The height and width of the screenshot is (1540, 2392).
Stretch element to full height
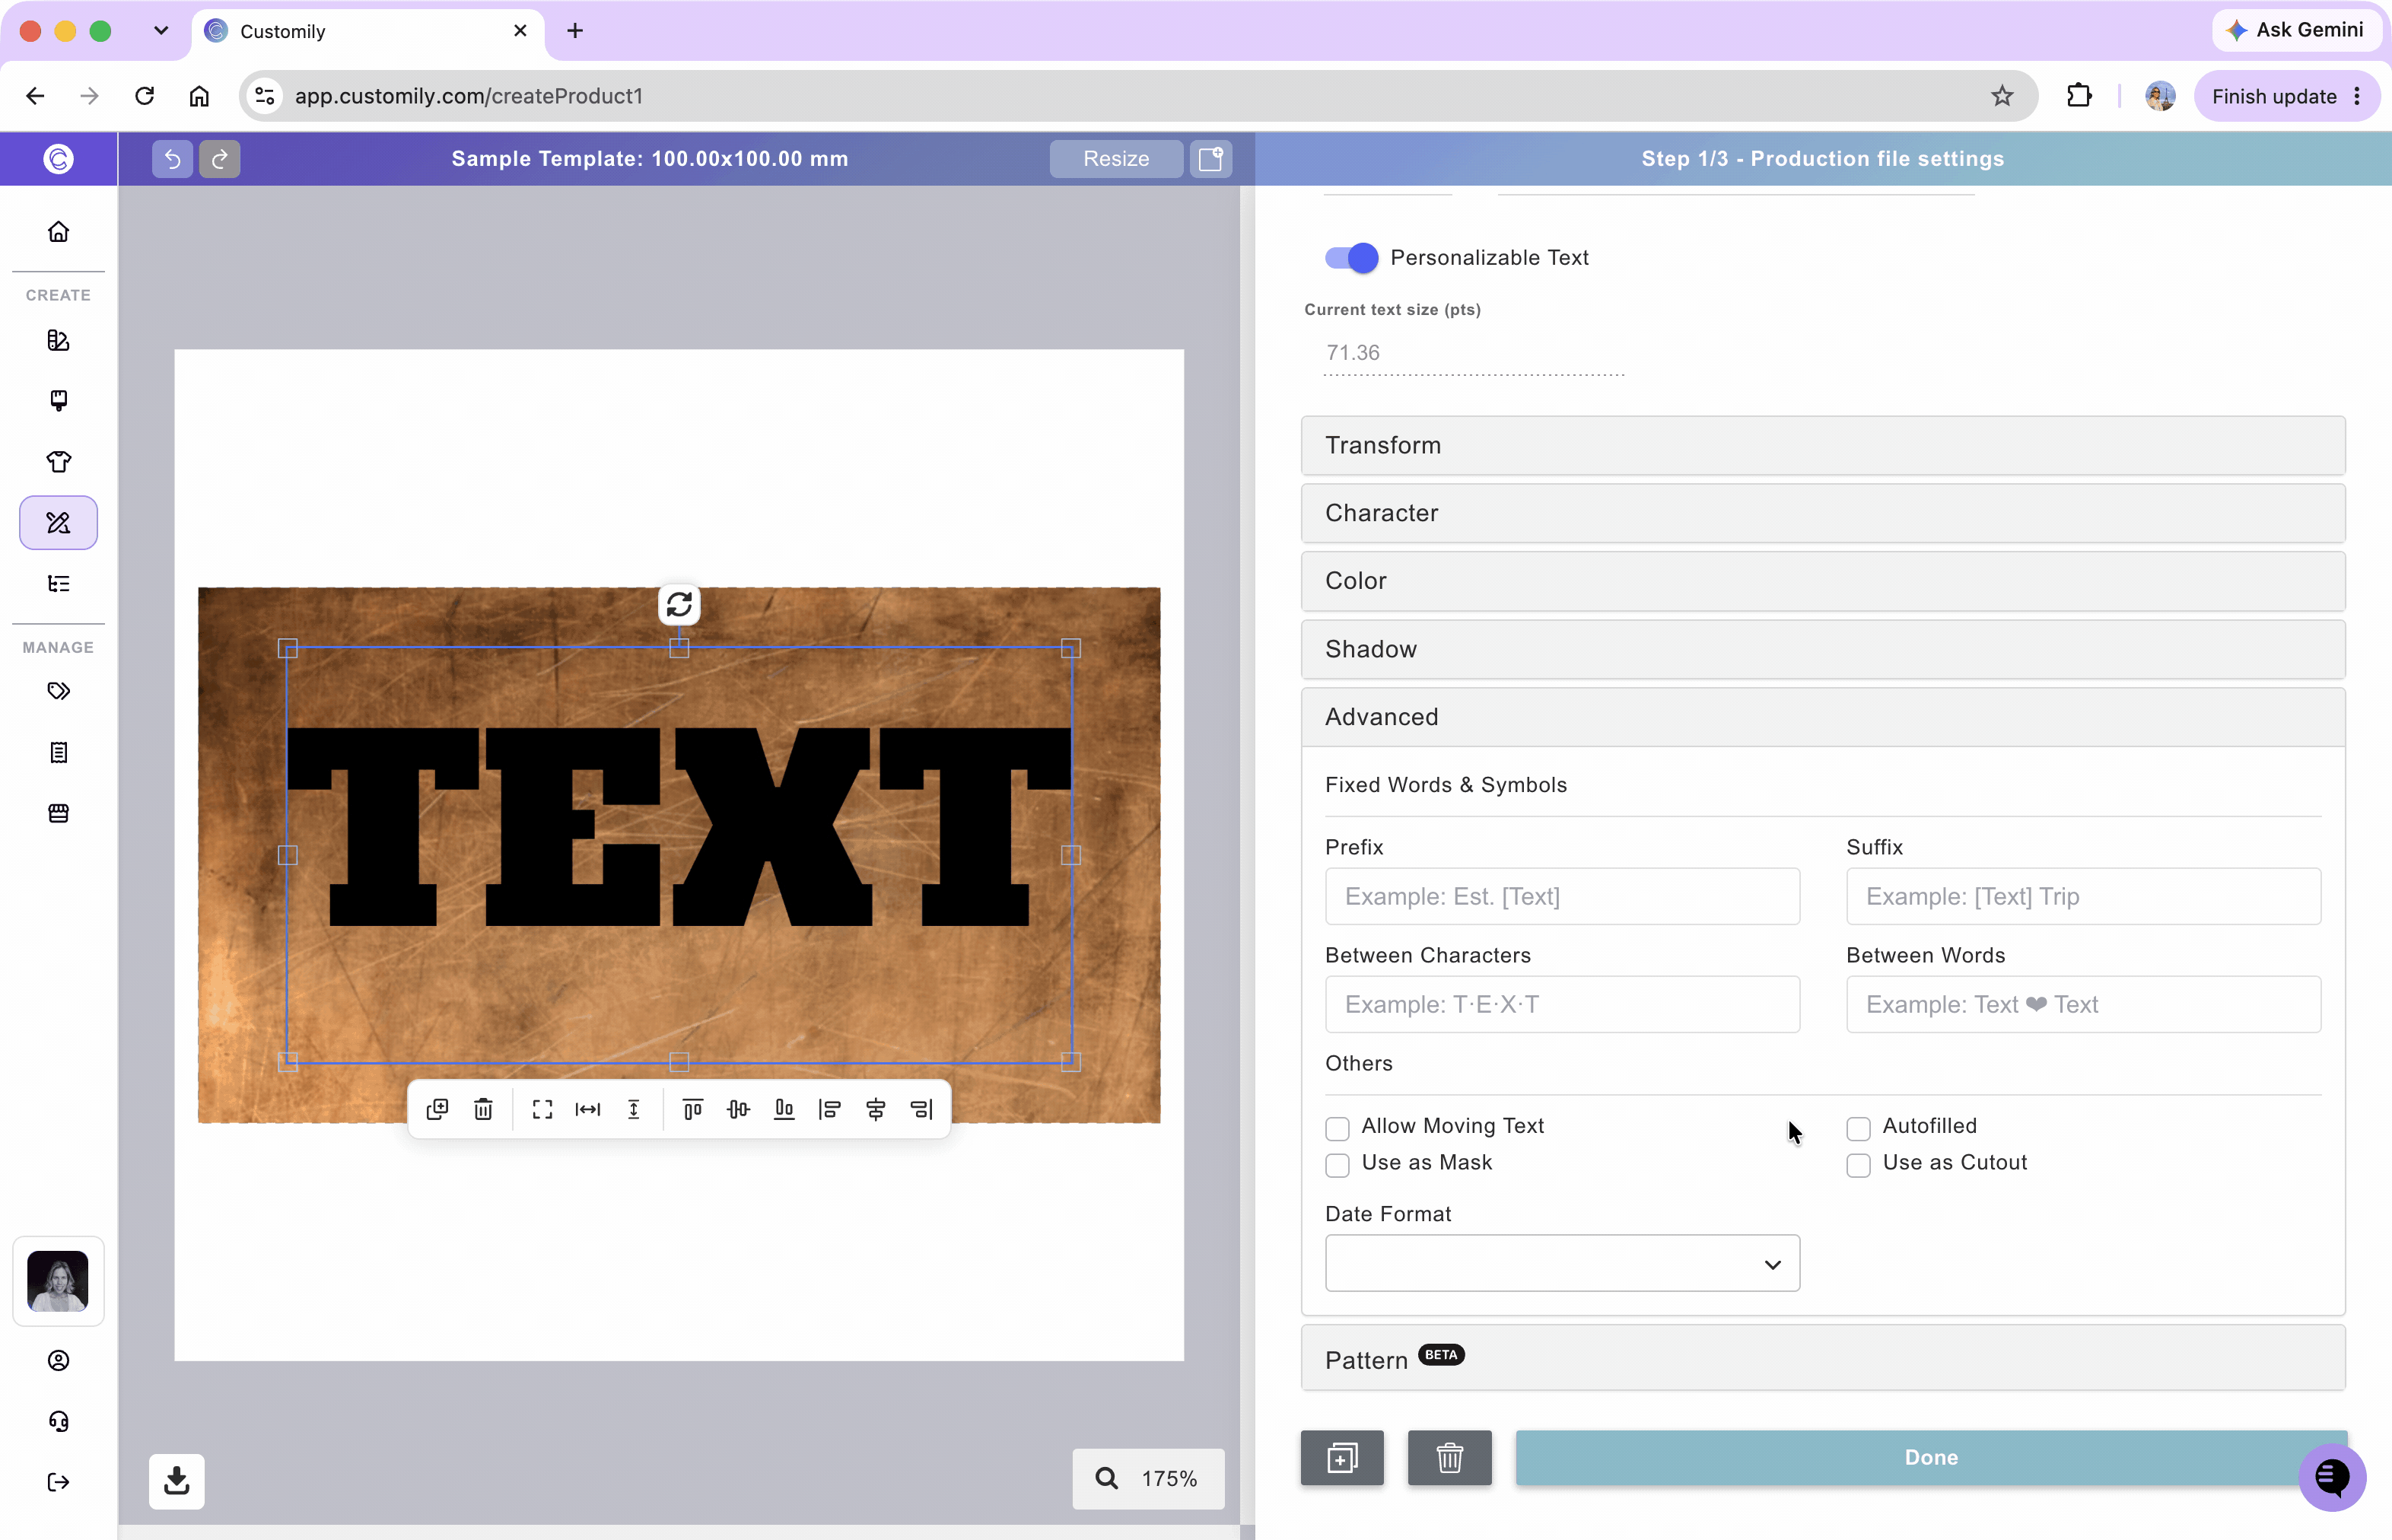[634, 1109]
